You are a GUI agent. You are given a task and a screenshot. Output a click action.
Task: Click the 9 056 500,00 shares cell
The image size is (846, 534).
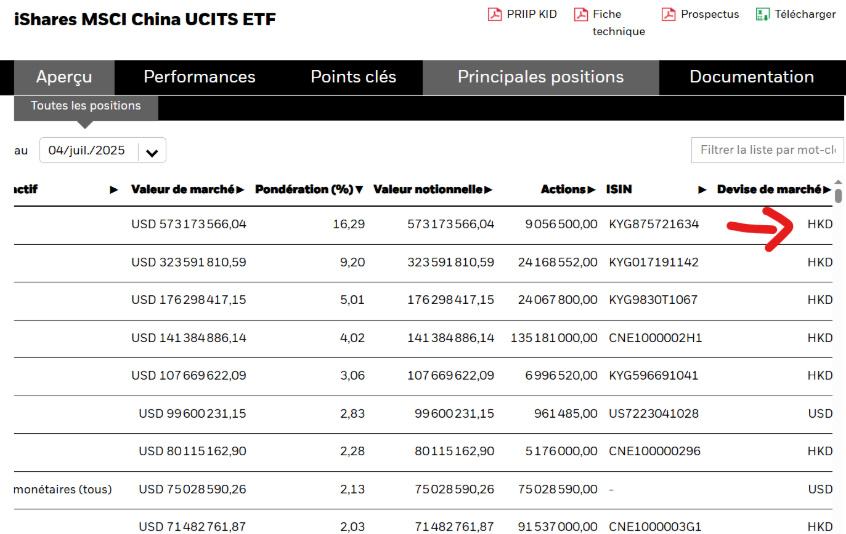click(561, 224)
